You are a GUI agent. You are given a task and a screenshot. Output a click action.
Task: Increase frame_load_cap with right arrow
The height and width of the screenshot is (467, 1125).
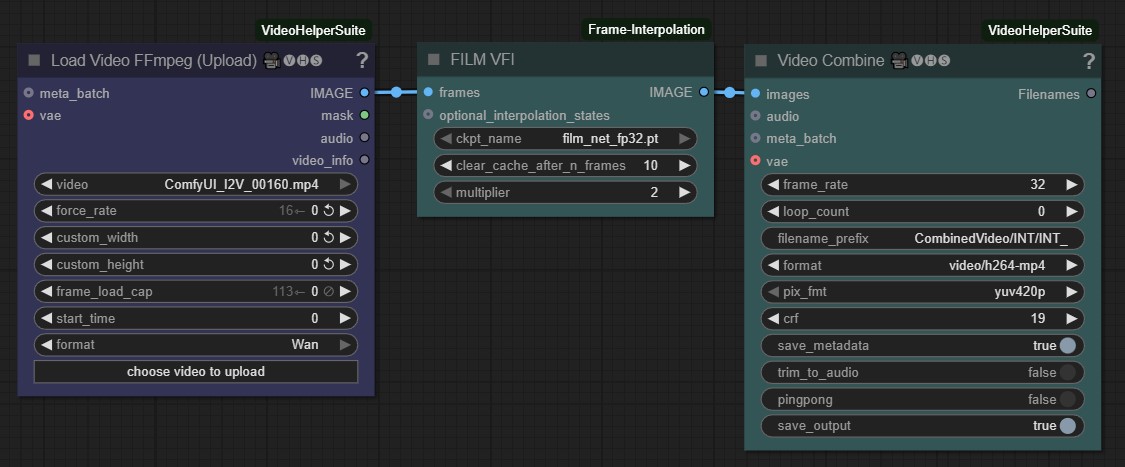[x=345, y=291]
